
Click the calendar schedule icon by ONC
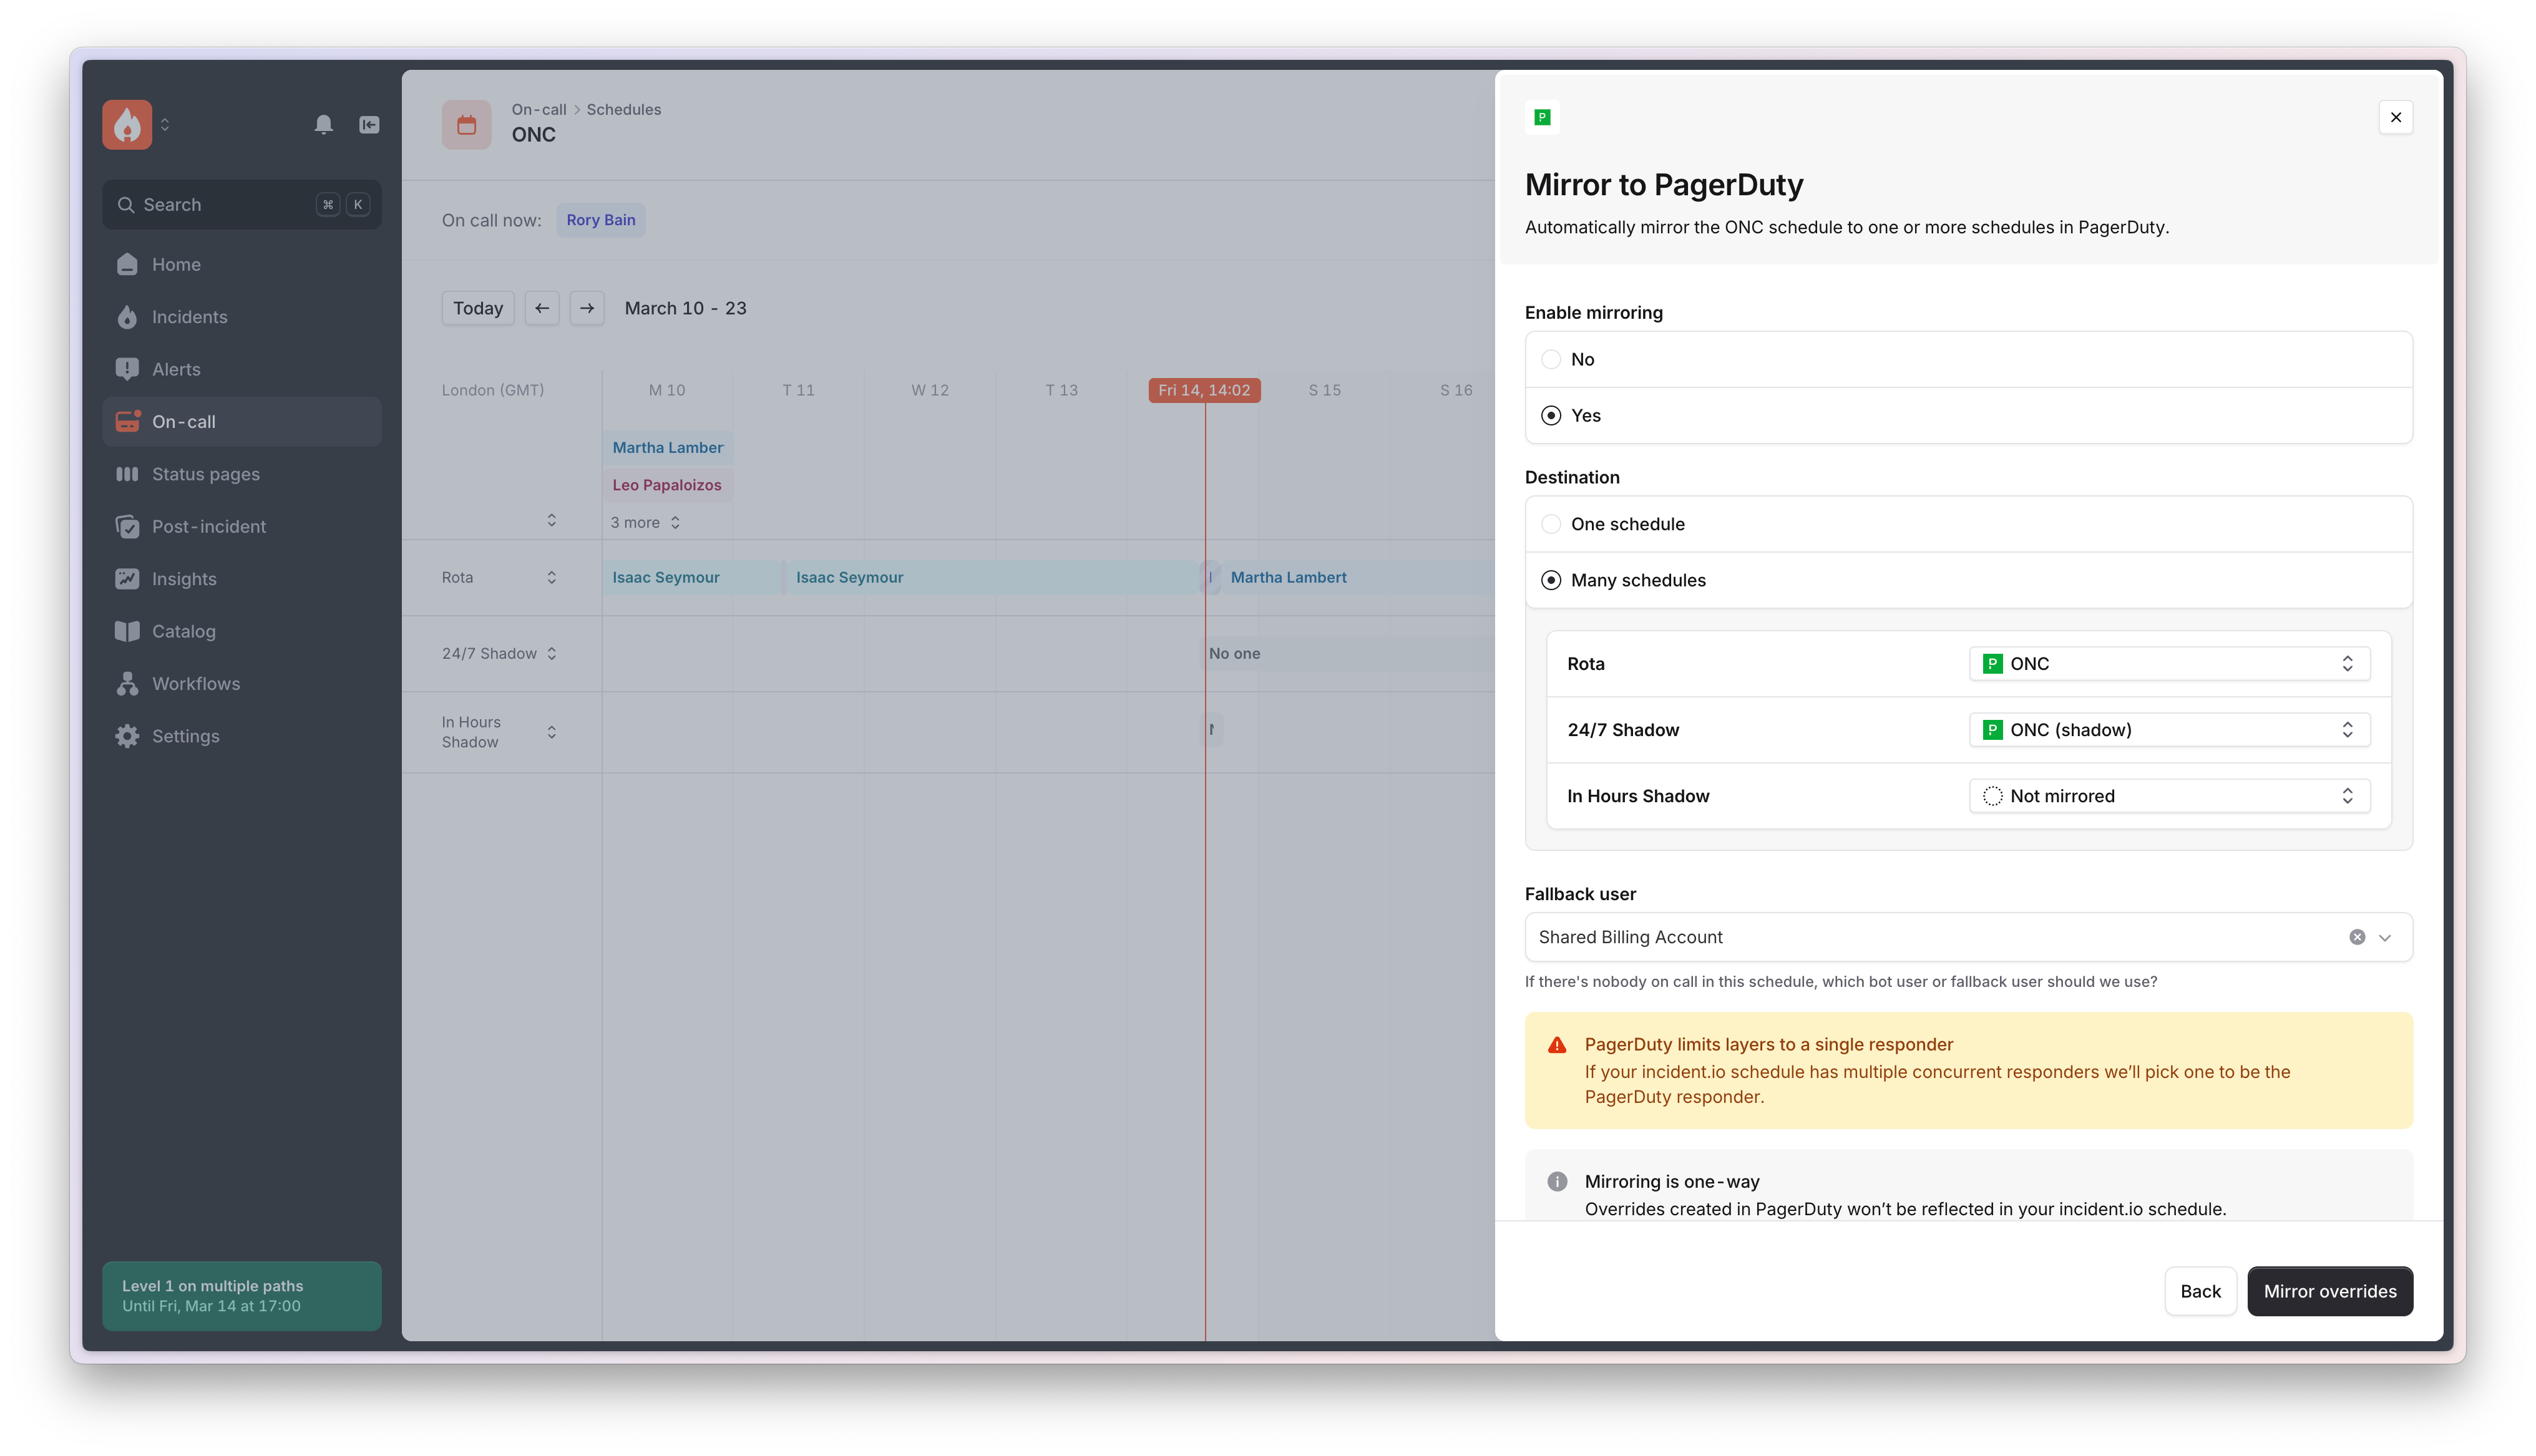click(x=466, y=124)
